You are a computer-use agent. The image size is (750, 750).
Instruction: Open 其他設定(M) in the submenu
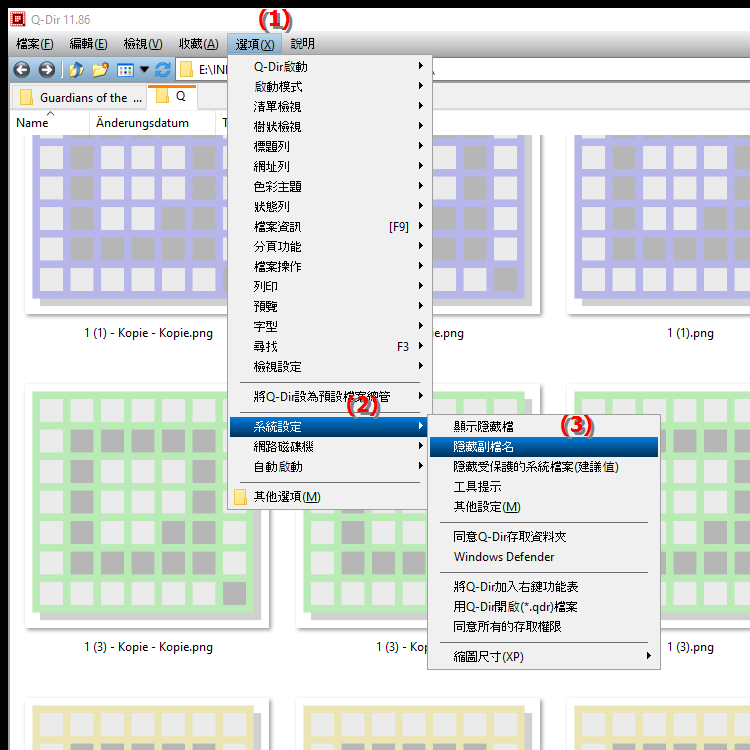544,507
